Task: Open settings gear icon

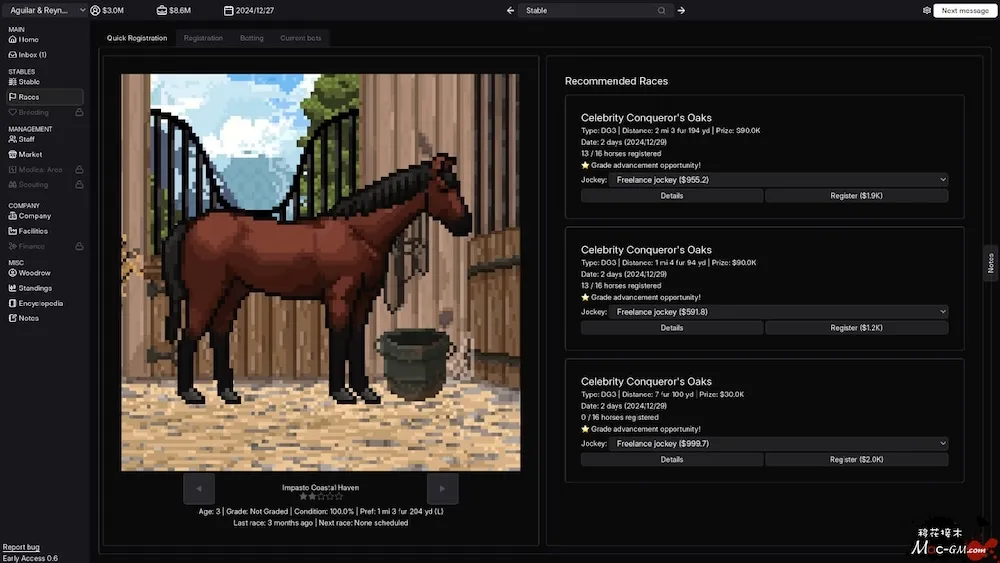Action: click(x=927, y=10)
